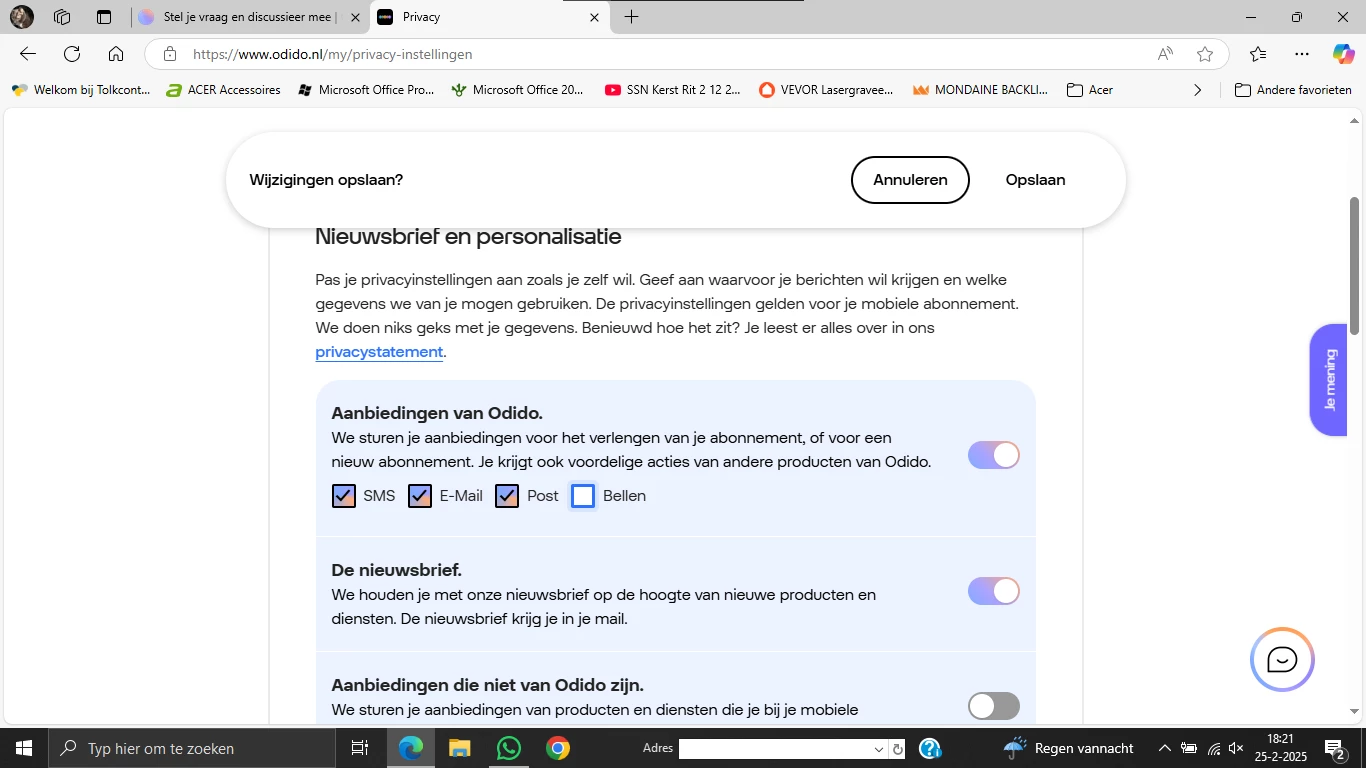Viewport: 1366px width, 768px height.
Task: Switch to the 'Stel je vraag en discussieer mee' tab
Action: click(x=250, y=17)
